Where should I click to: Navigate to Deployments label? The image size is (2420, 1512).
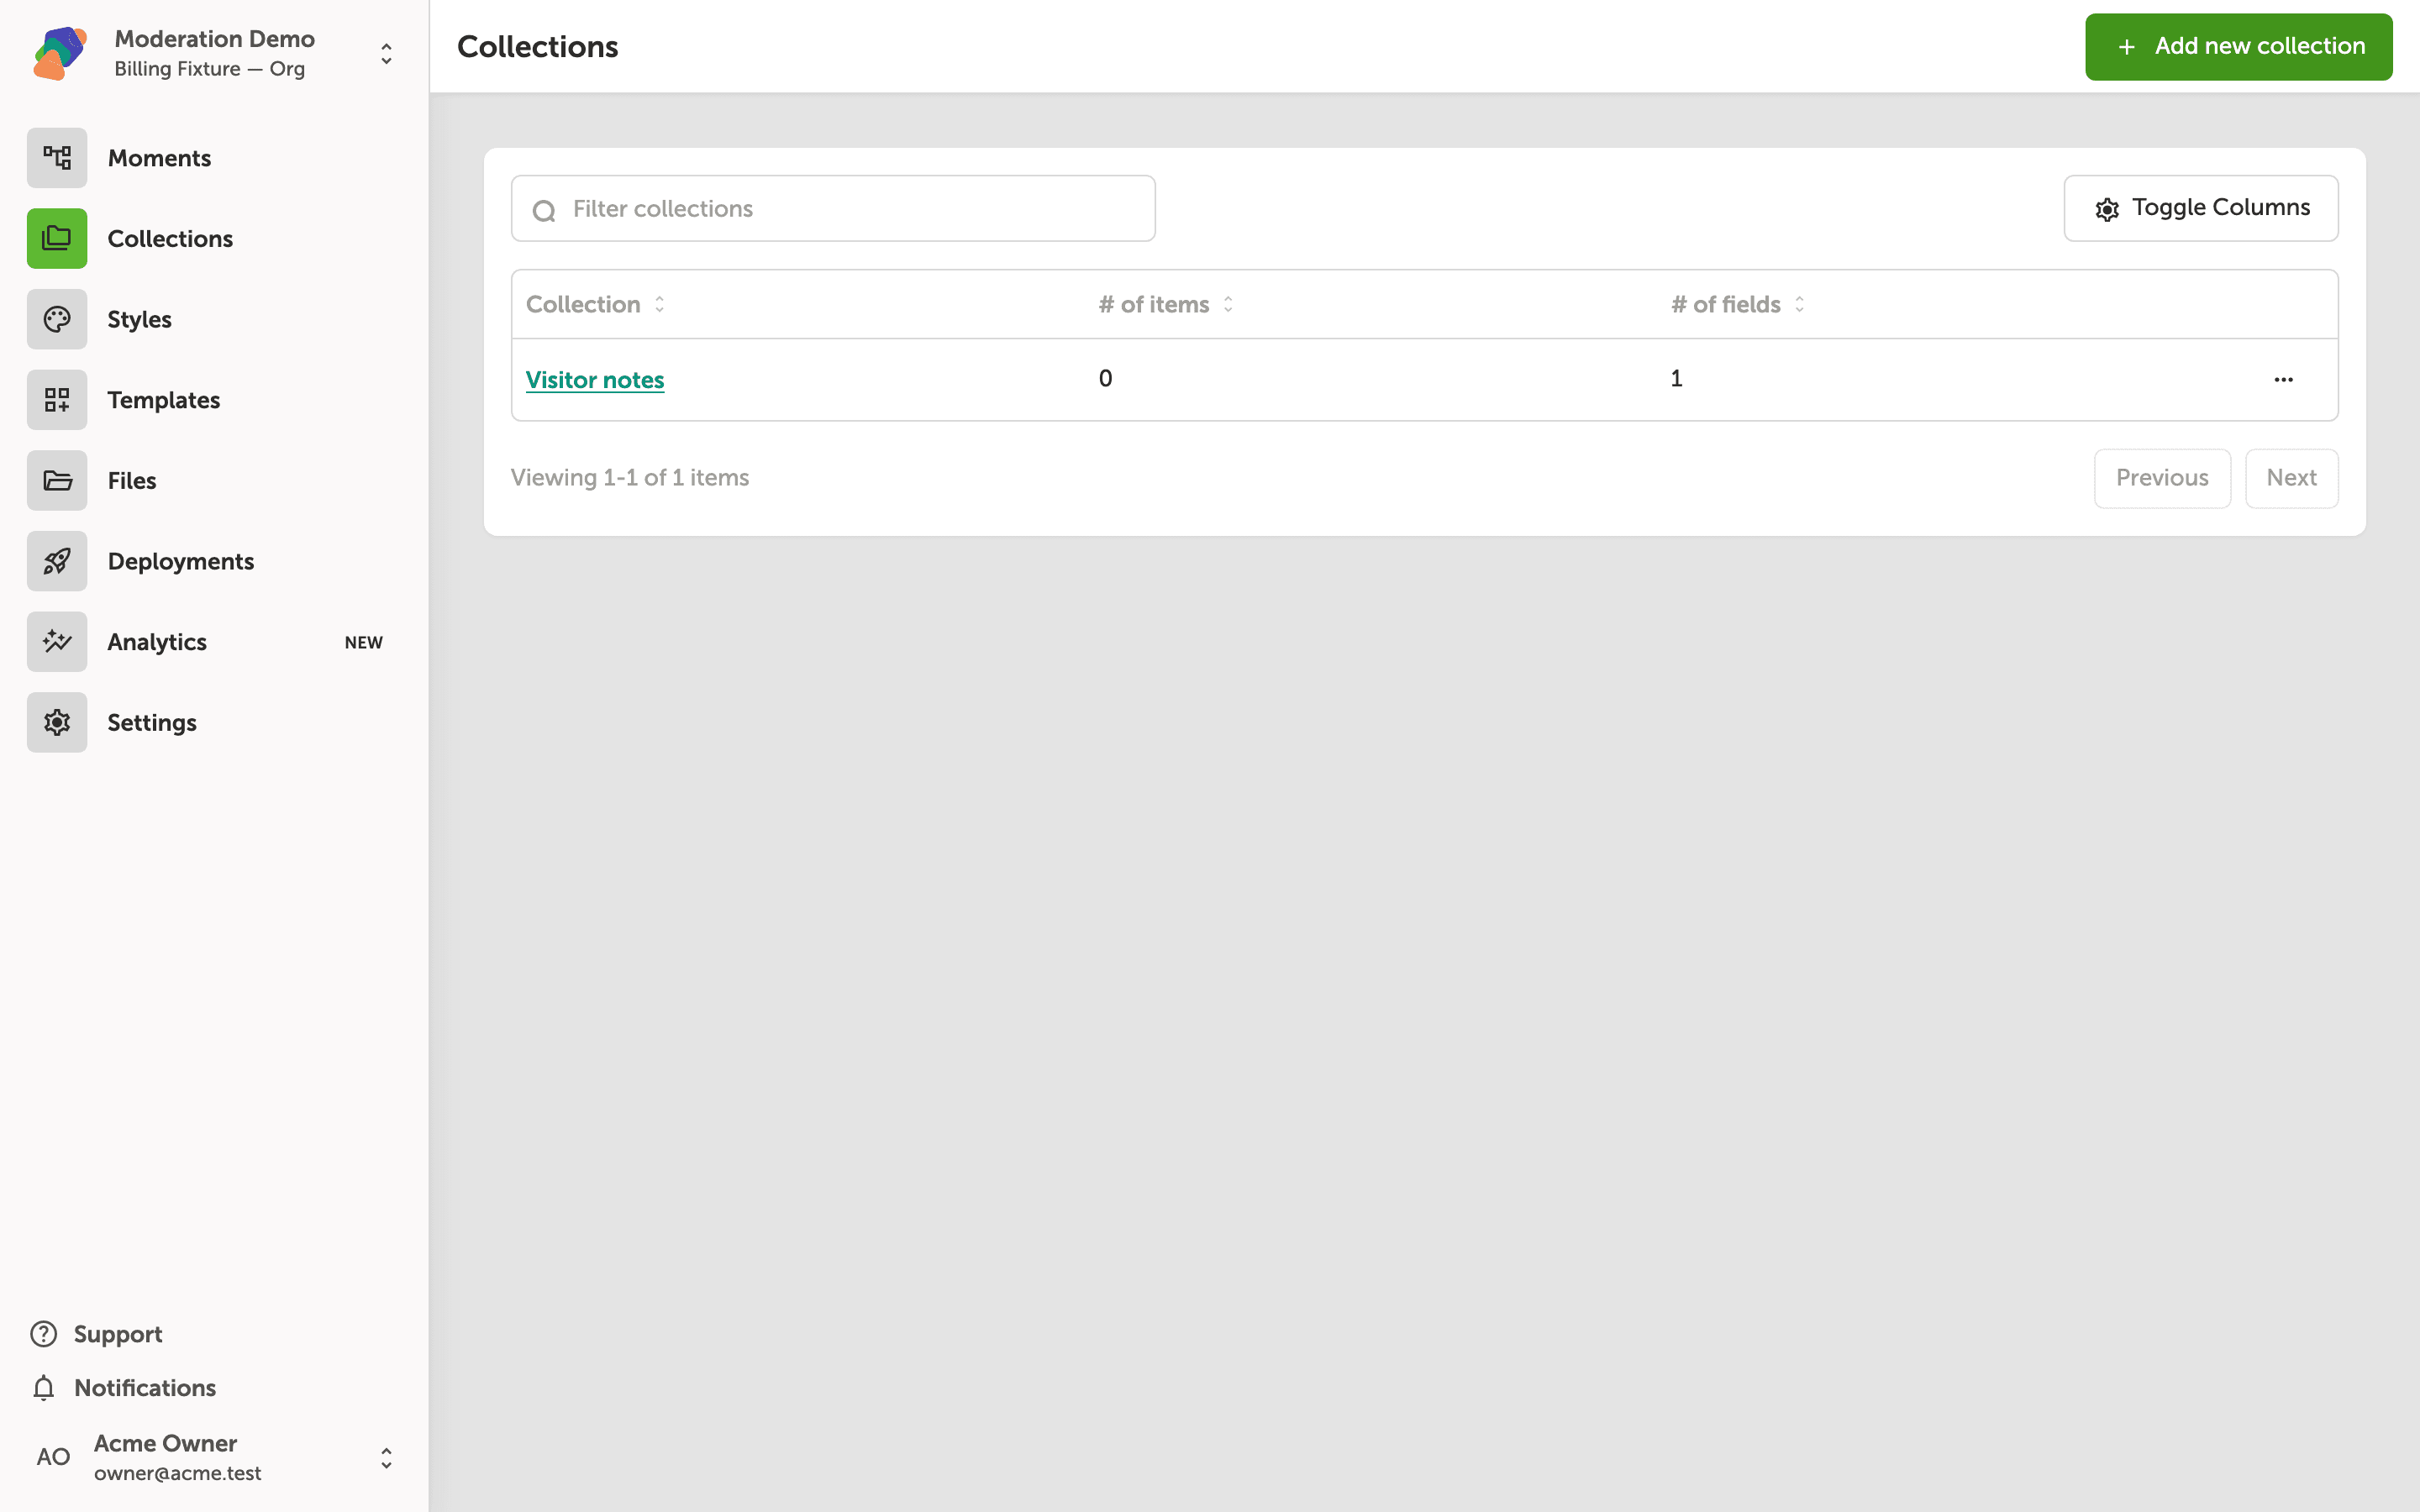click(181, 561)
